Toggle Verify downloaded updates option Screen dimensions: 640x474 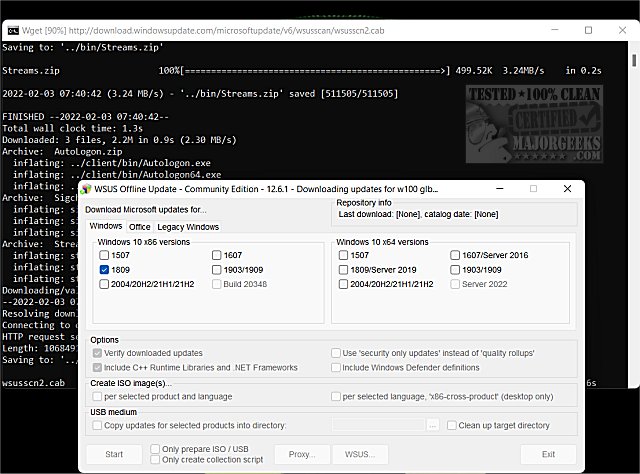(x=97, y=353)
